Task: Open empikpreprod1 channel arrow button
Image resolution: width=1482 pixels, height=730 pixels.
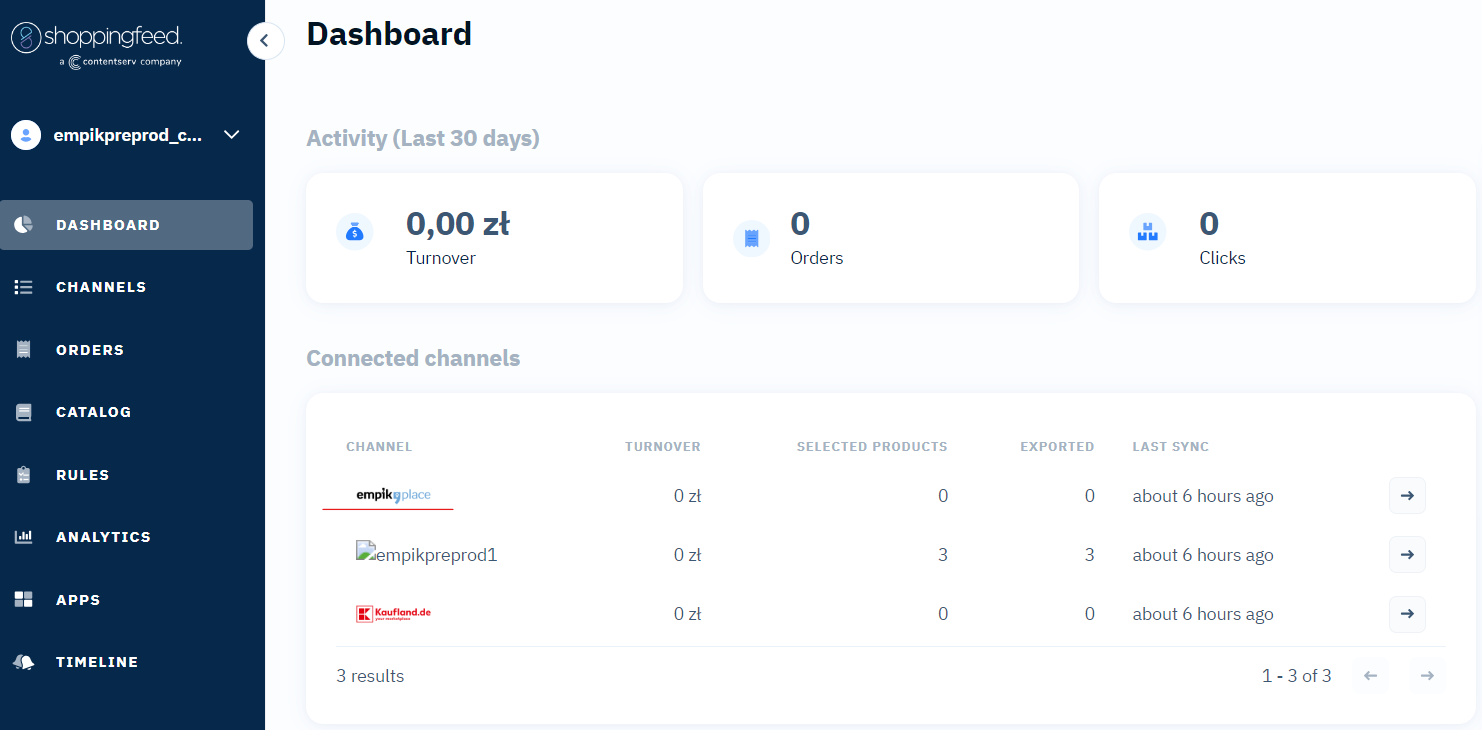Action: point(1407,555)
